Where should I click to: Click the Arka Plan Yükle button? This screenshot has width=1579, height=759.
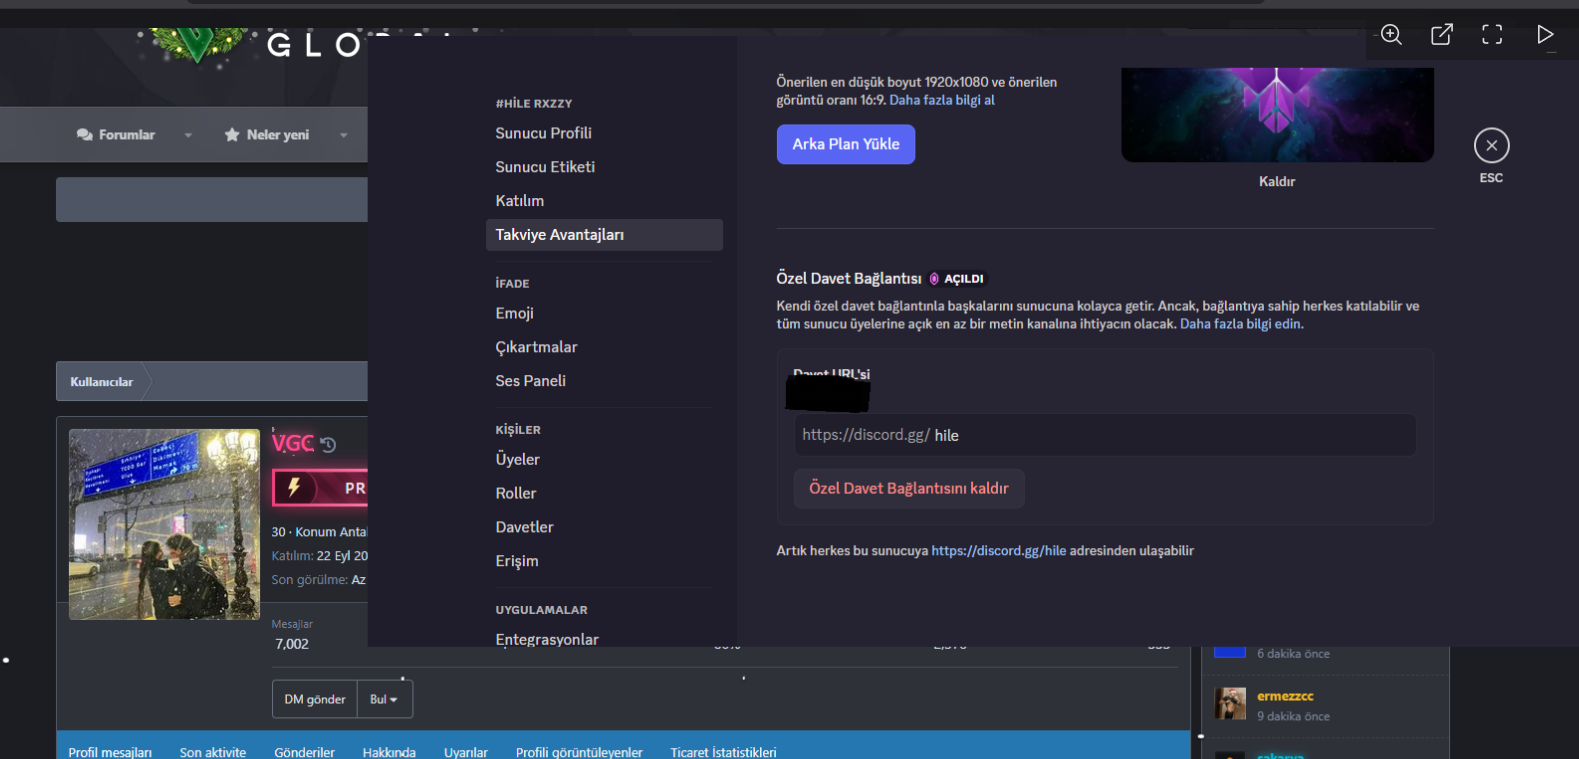point(846,144)
